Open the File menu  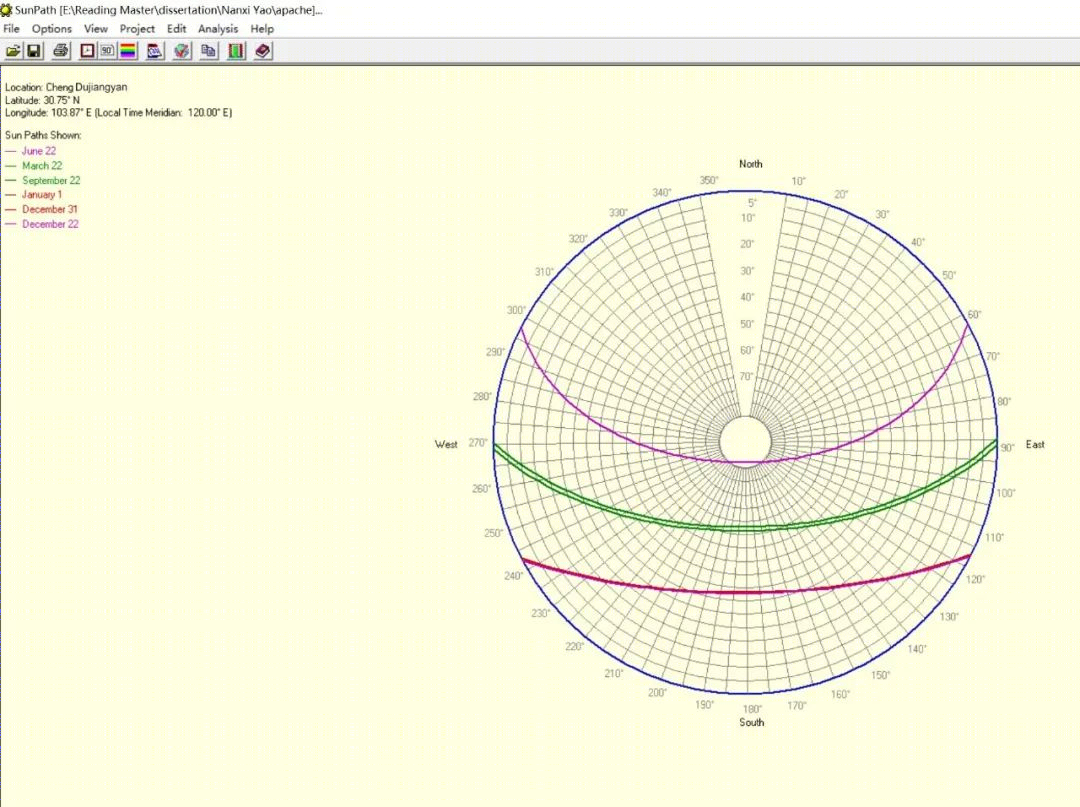pos(11,29)
